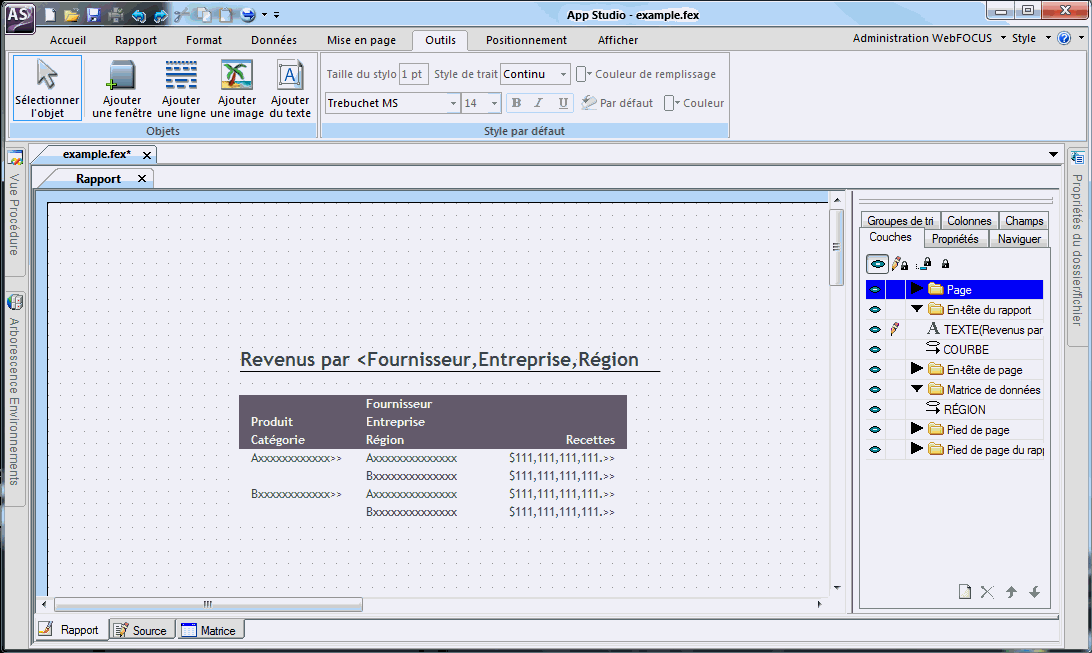This screenshot has width=1092, height=653.
Task: Open a file using the folder icon
Action: [71, 15]
